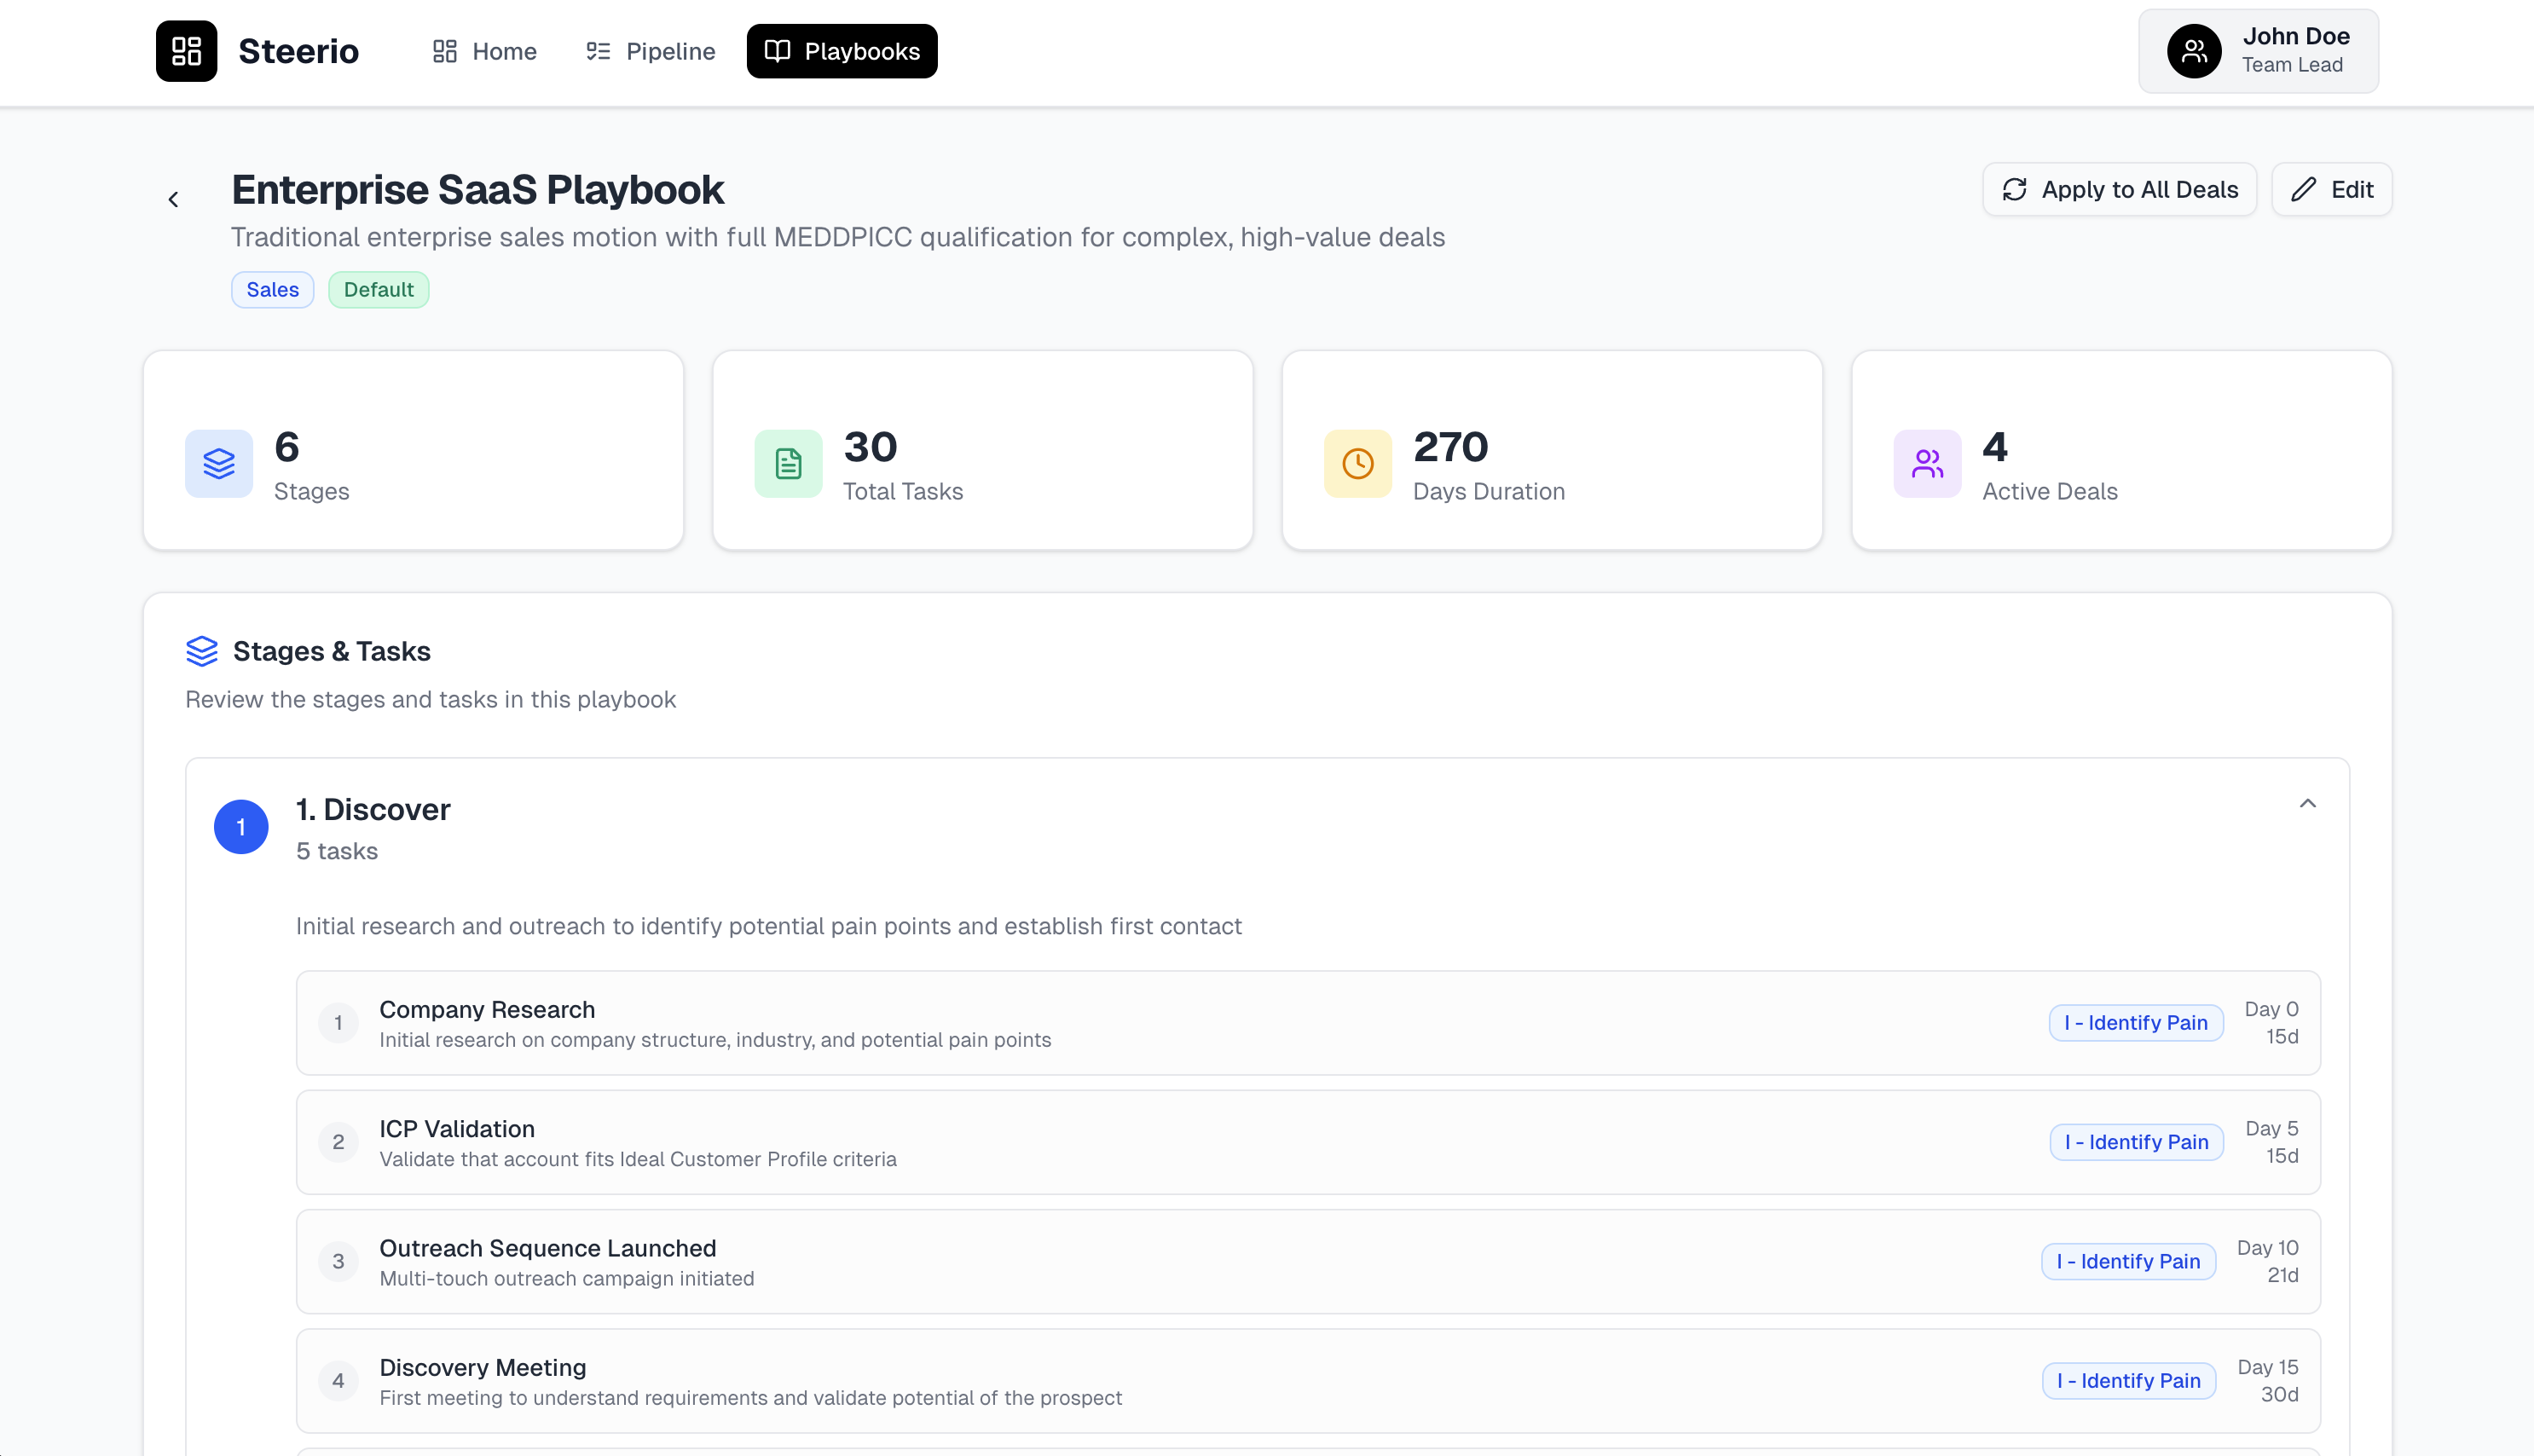Collapse the Discover stage section

tap(2309, 803)
